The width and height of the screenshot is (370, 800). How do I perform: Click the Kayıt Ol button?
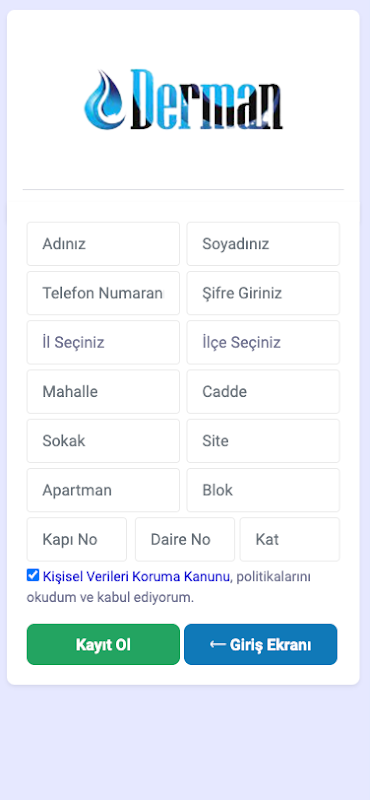click(103, 644)
